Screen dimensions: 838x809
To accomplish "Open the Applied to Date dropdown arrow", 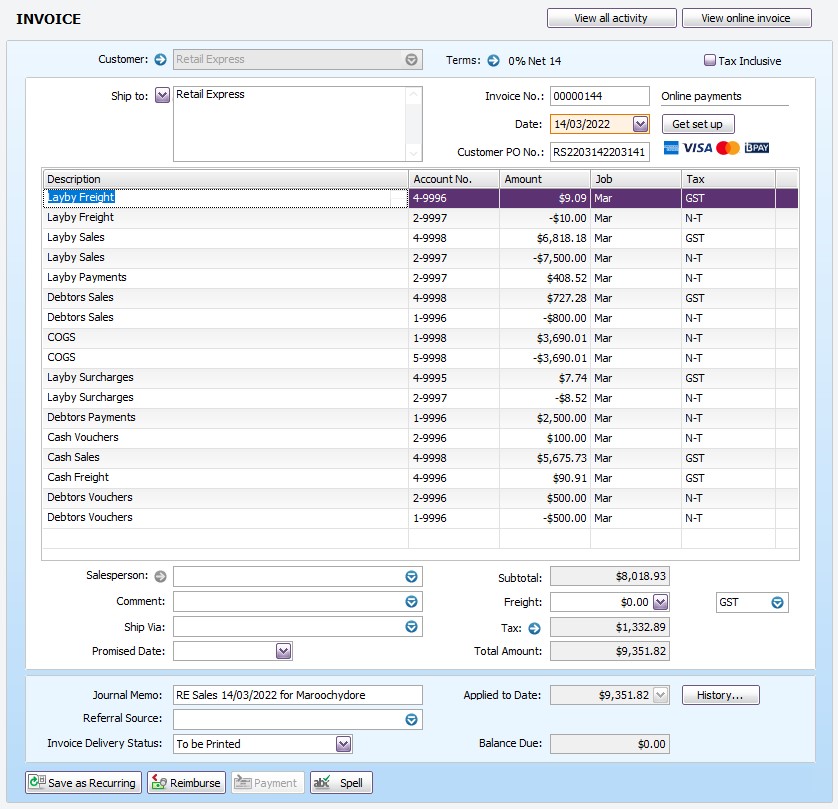I will 661,695.
